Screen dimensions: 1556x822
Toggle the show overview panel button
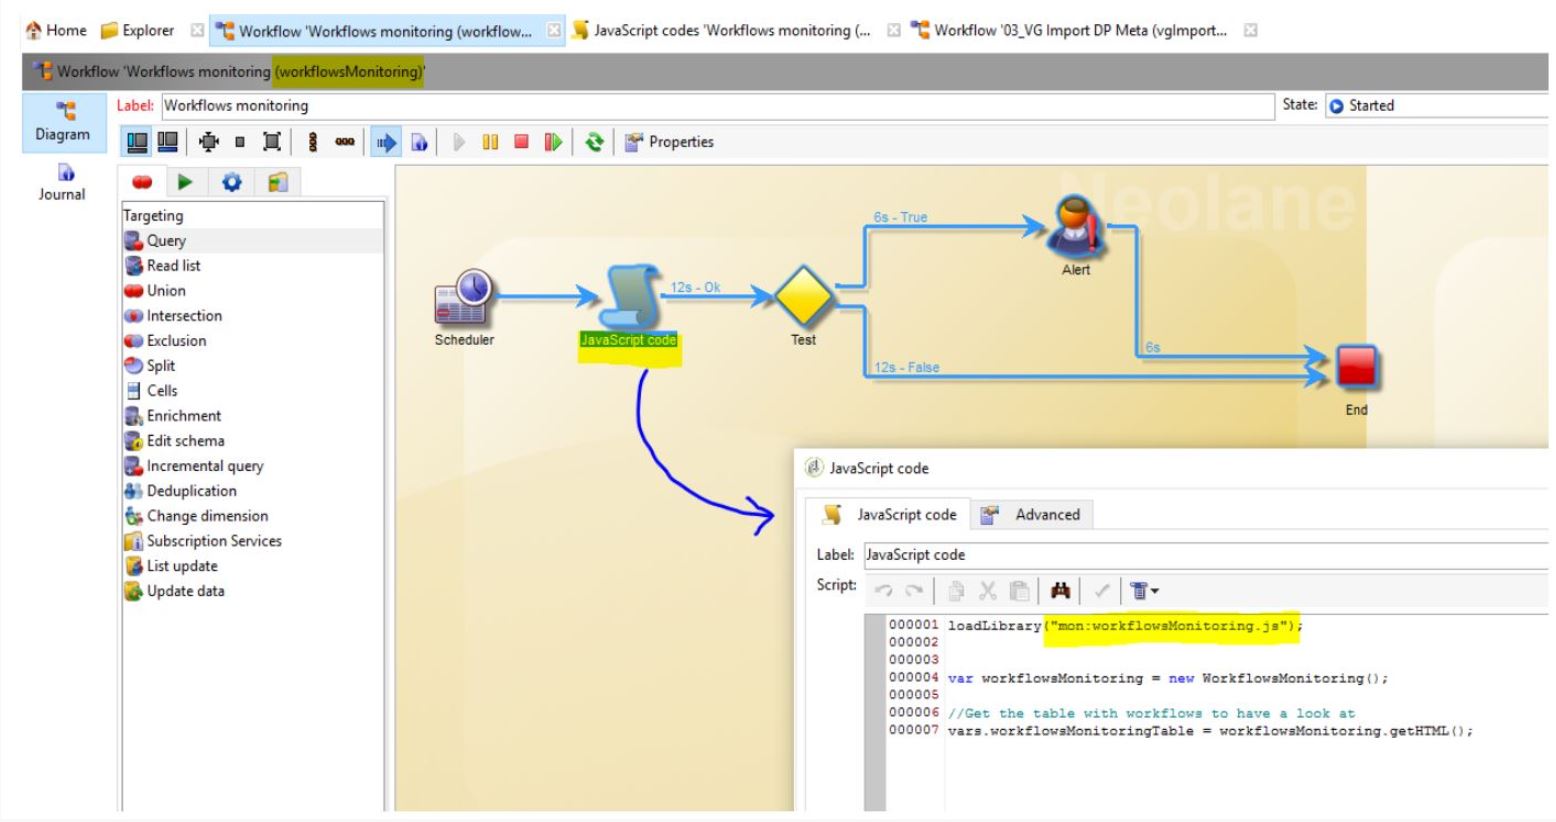tap(168, 142)
